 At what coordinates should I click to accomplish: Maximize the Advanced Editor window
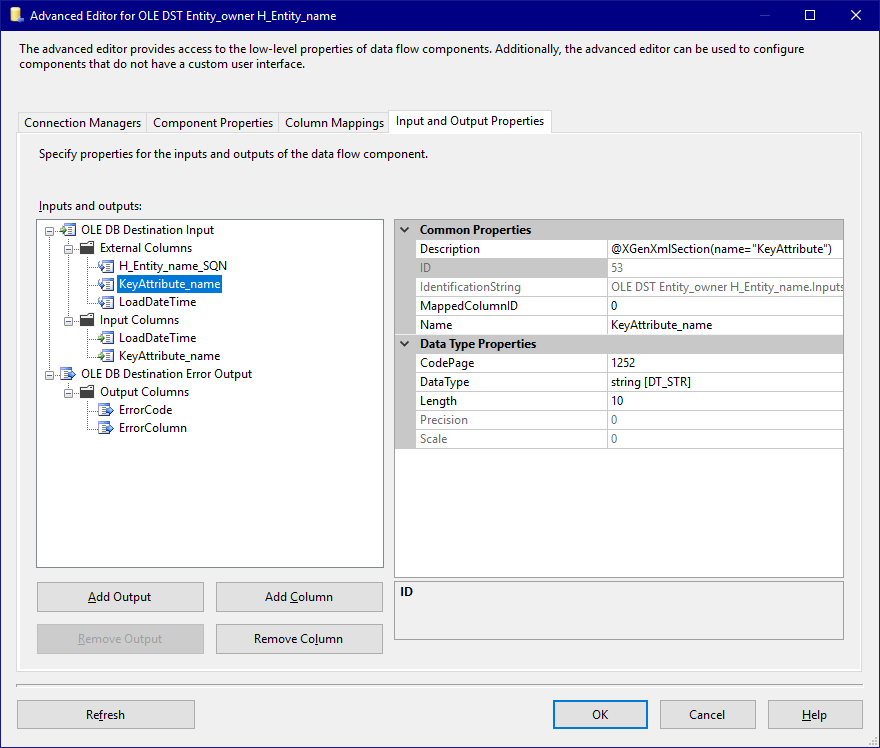tap(810, 15)
